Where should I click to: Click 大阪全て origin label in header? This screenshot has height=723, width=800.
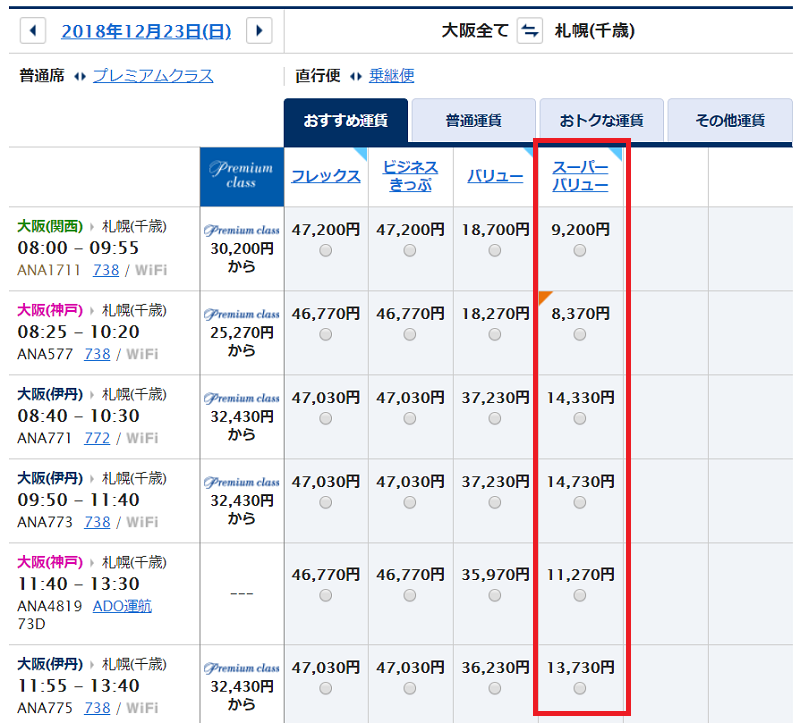(475, 31)
